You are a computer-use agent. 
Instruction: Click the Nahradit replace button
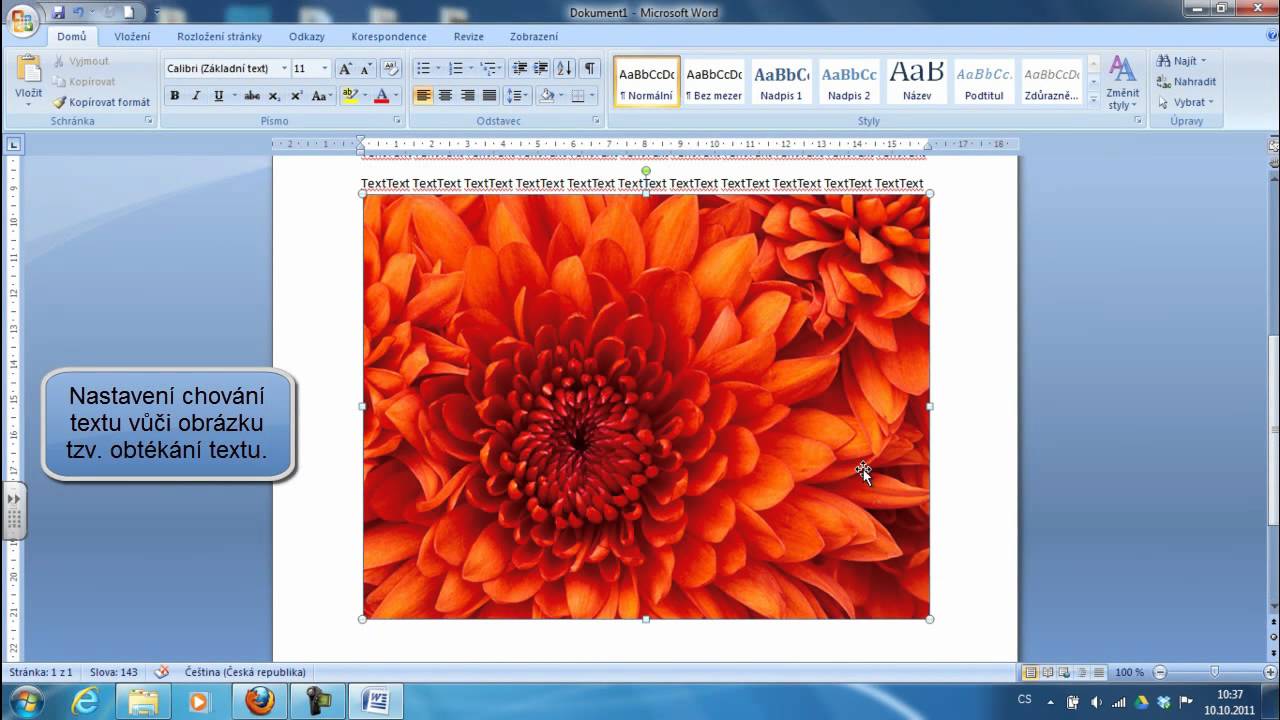click(x=1186, y=82)
